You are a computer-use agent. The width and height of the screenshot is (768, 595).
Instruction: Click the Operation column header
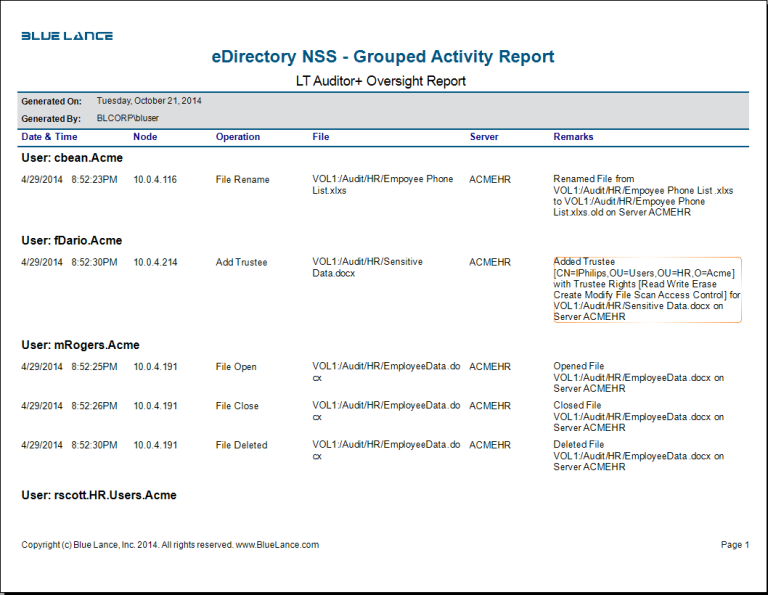[x=238, y=137]
